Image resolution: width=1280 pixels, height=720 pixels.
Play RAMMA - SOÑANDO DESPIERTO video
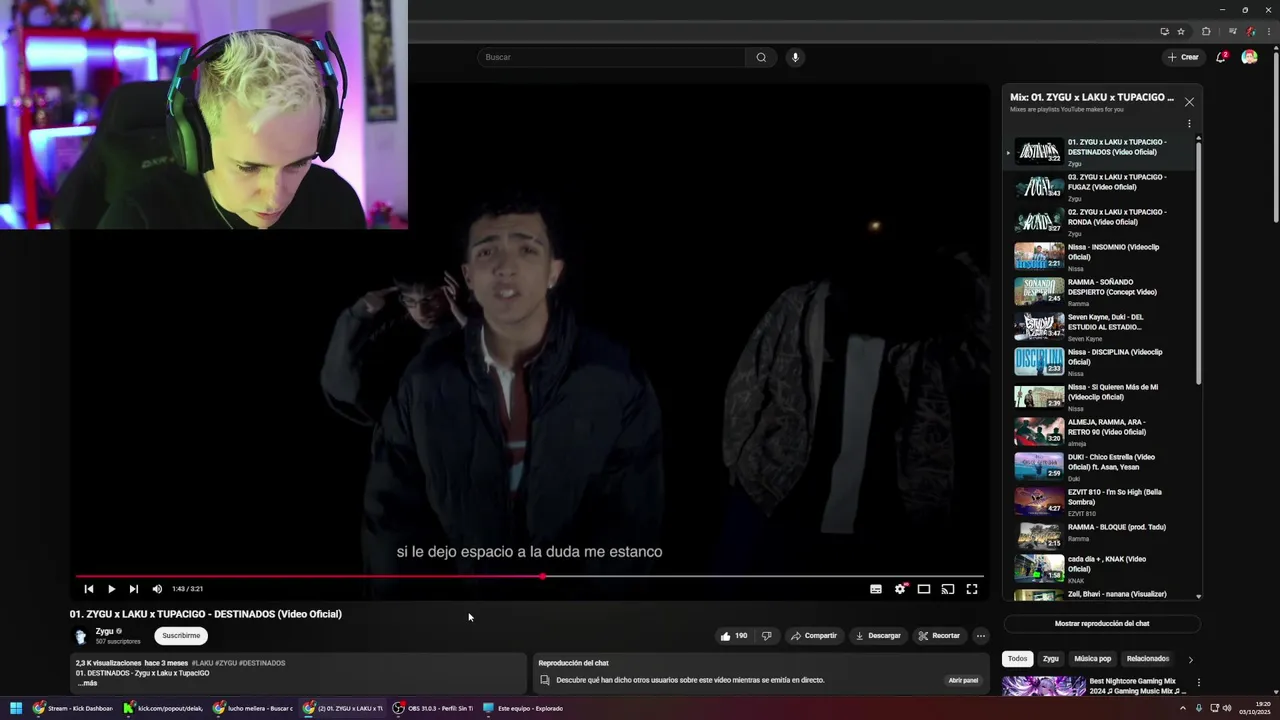click(x=1099, y=292)
